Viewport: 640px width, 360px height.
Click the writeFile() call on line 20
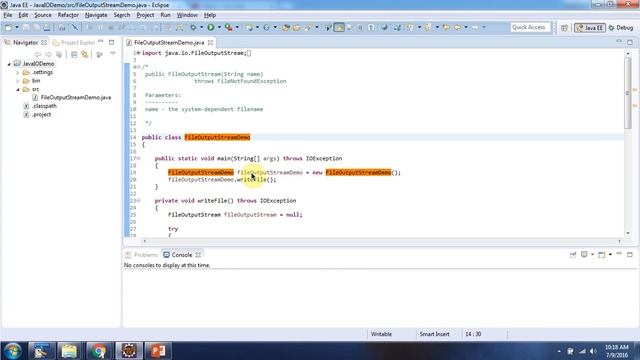coord(255,180)
